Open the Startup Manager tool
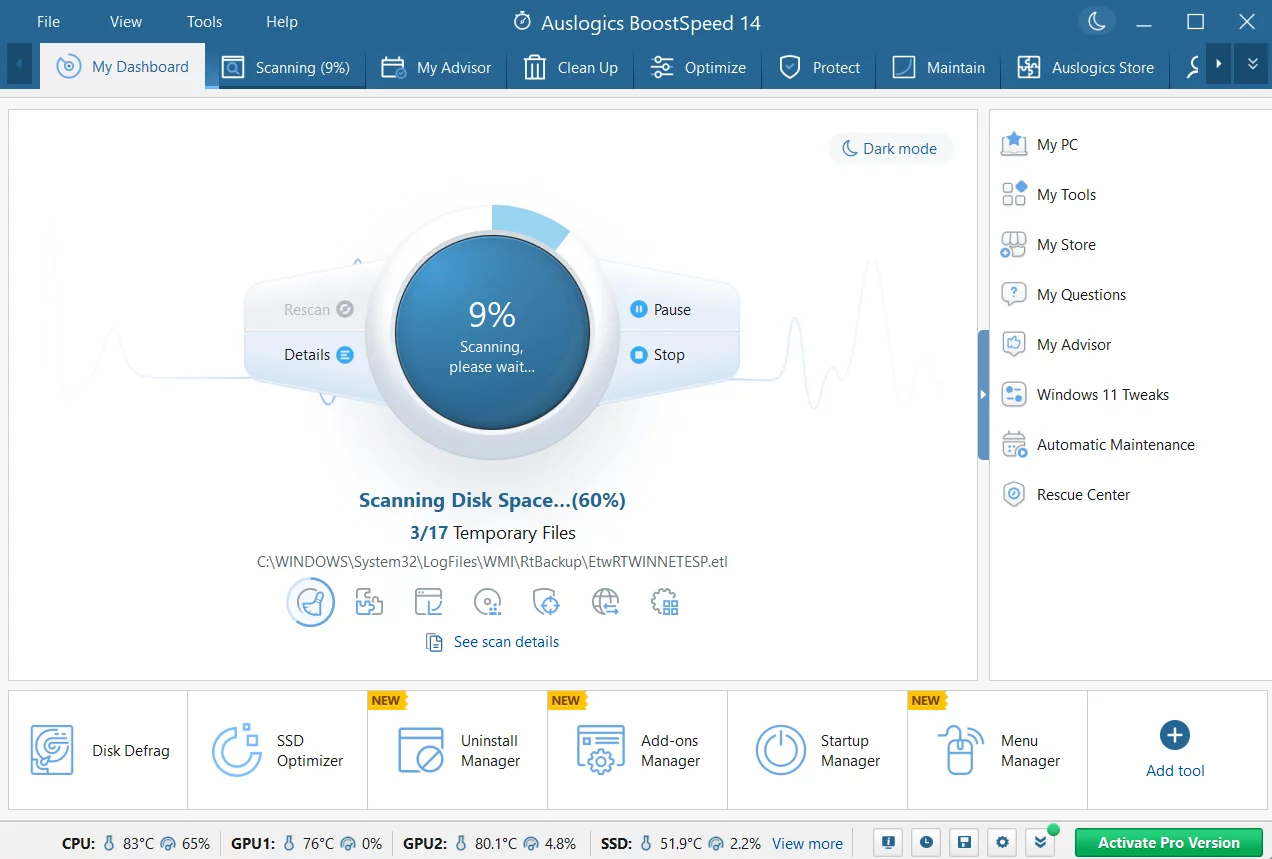This screenshot has width=1272, height=859. pyautogui.click(x=817, y=751)
